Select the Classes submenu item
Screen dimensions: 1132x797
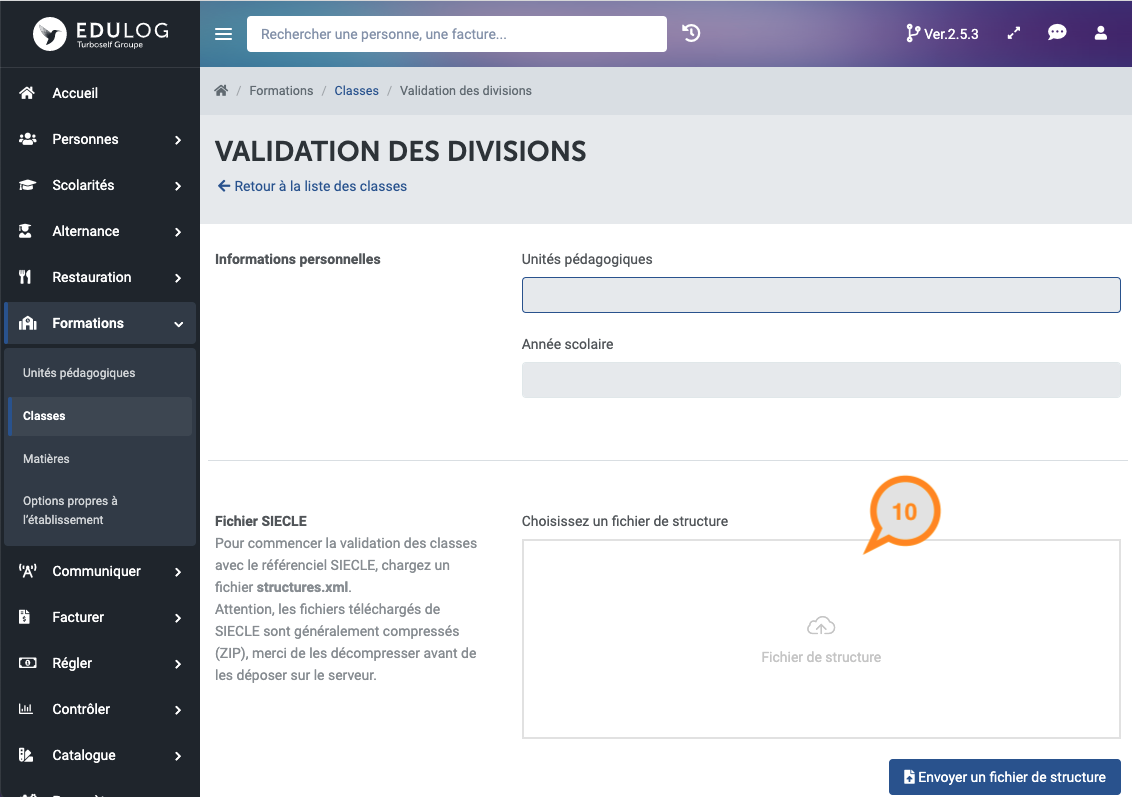point(100,416)
